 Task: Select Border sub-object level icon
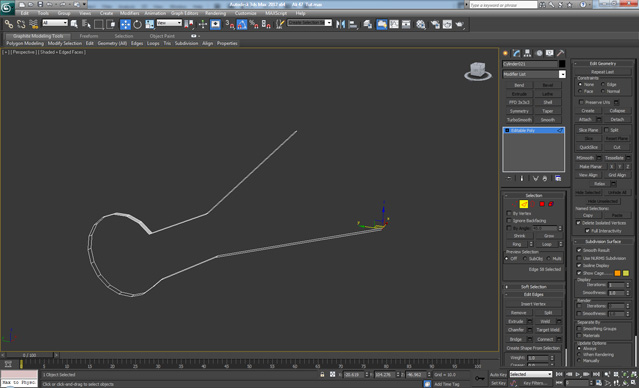click(x=533, y=204)
